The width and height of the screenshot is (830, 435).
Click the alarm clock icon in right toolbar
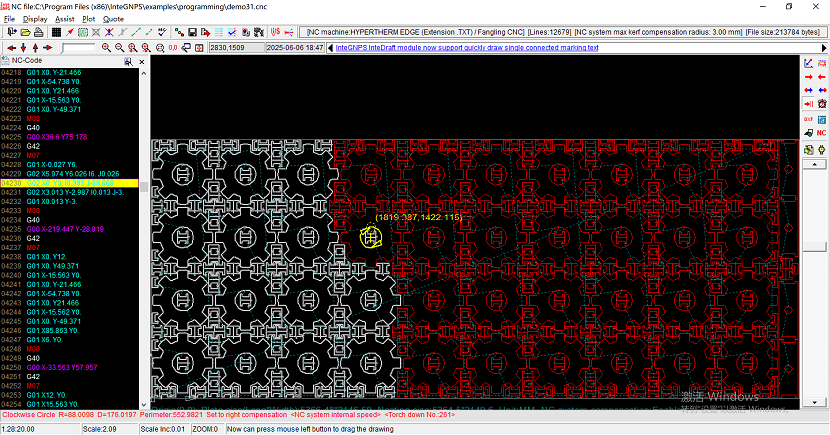[821, 103]
